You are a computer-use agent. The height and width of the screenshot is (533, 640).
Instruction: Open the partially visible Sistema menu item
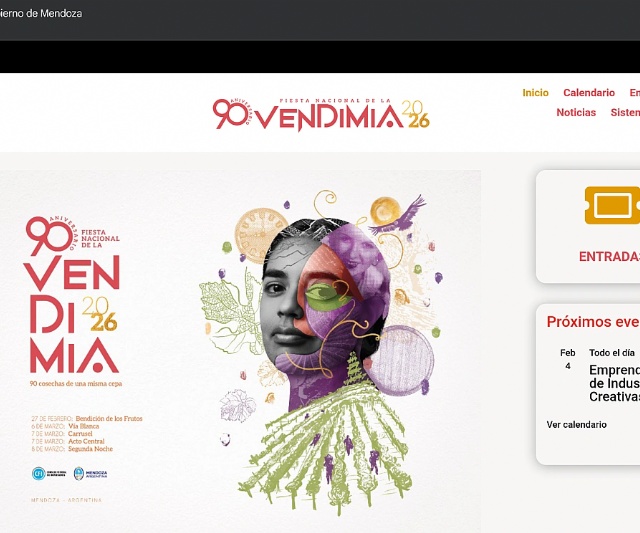(625, 112)
